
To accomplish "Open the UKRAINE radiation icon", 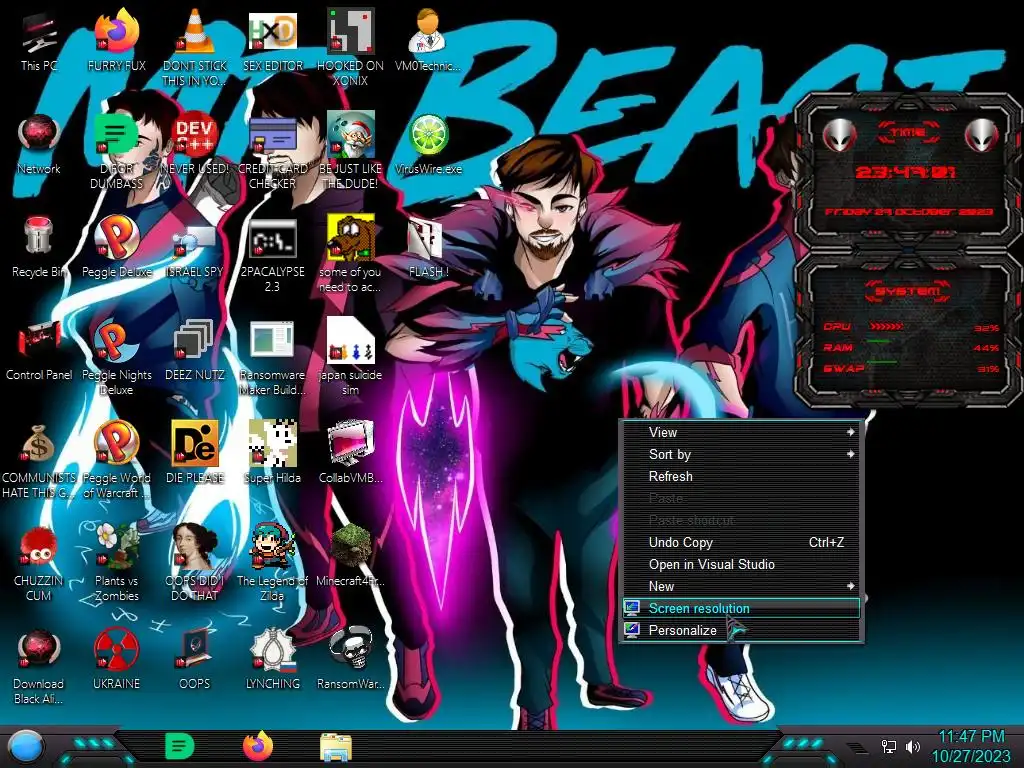I will pyautogui.click(x=116, y=650).
